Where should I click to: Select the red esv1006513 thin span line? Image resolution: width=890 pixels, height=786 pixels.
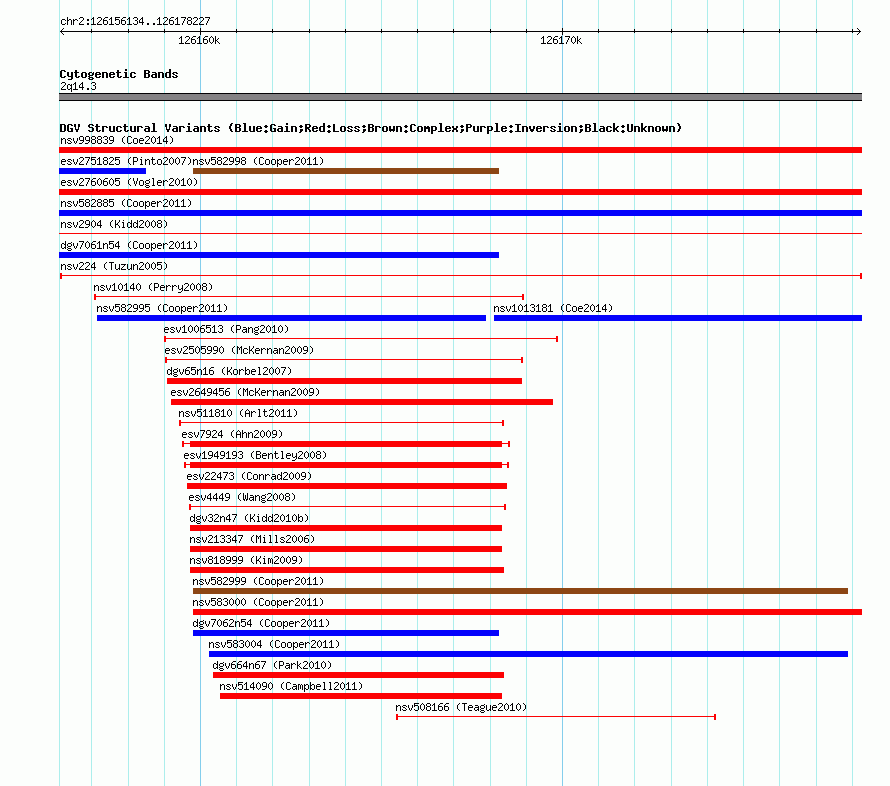tap(361, 339)
